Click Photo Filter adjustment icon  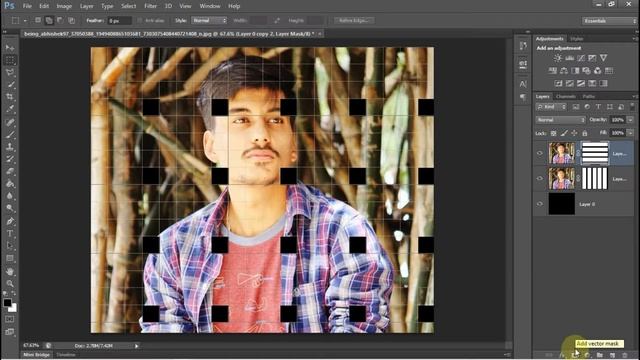586,71
